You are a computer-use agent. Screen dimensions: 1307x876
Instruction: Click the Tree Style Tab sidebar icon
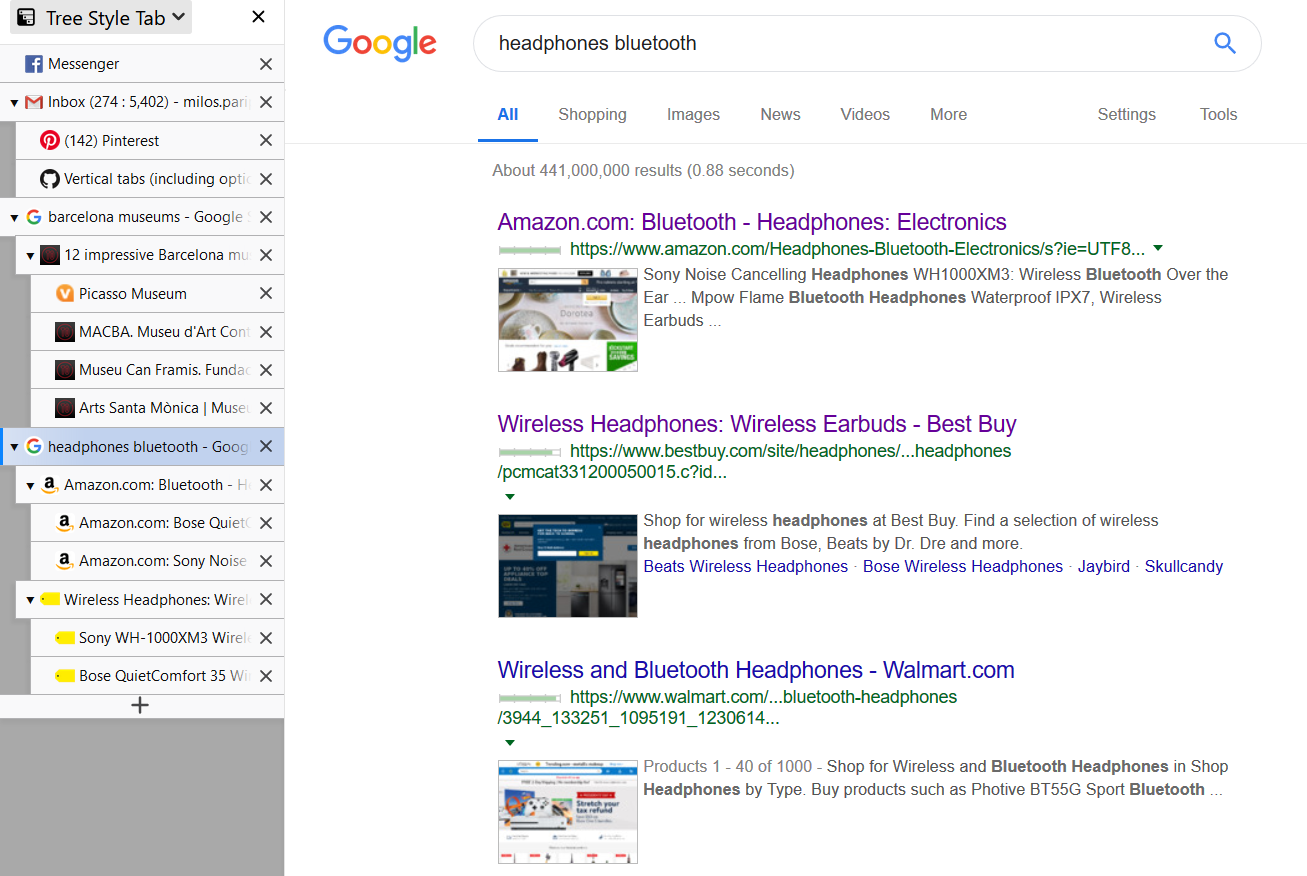[27, 17]
